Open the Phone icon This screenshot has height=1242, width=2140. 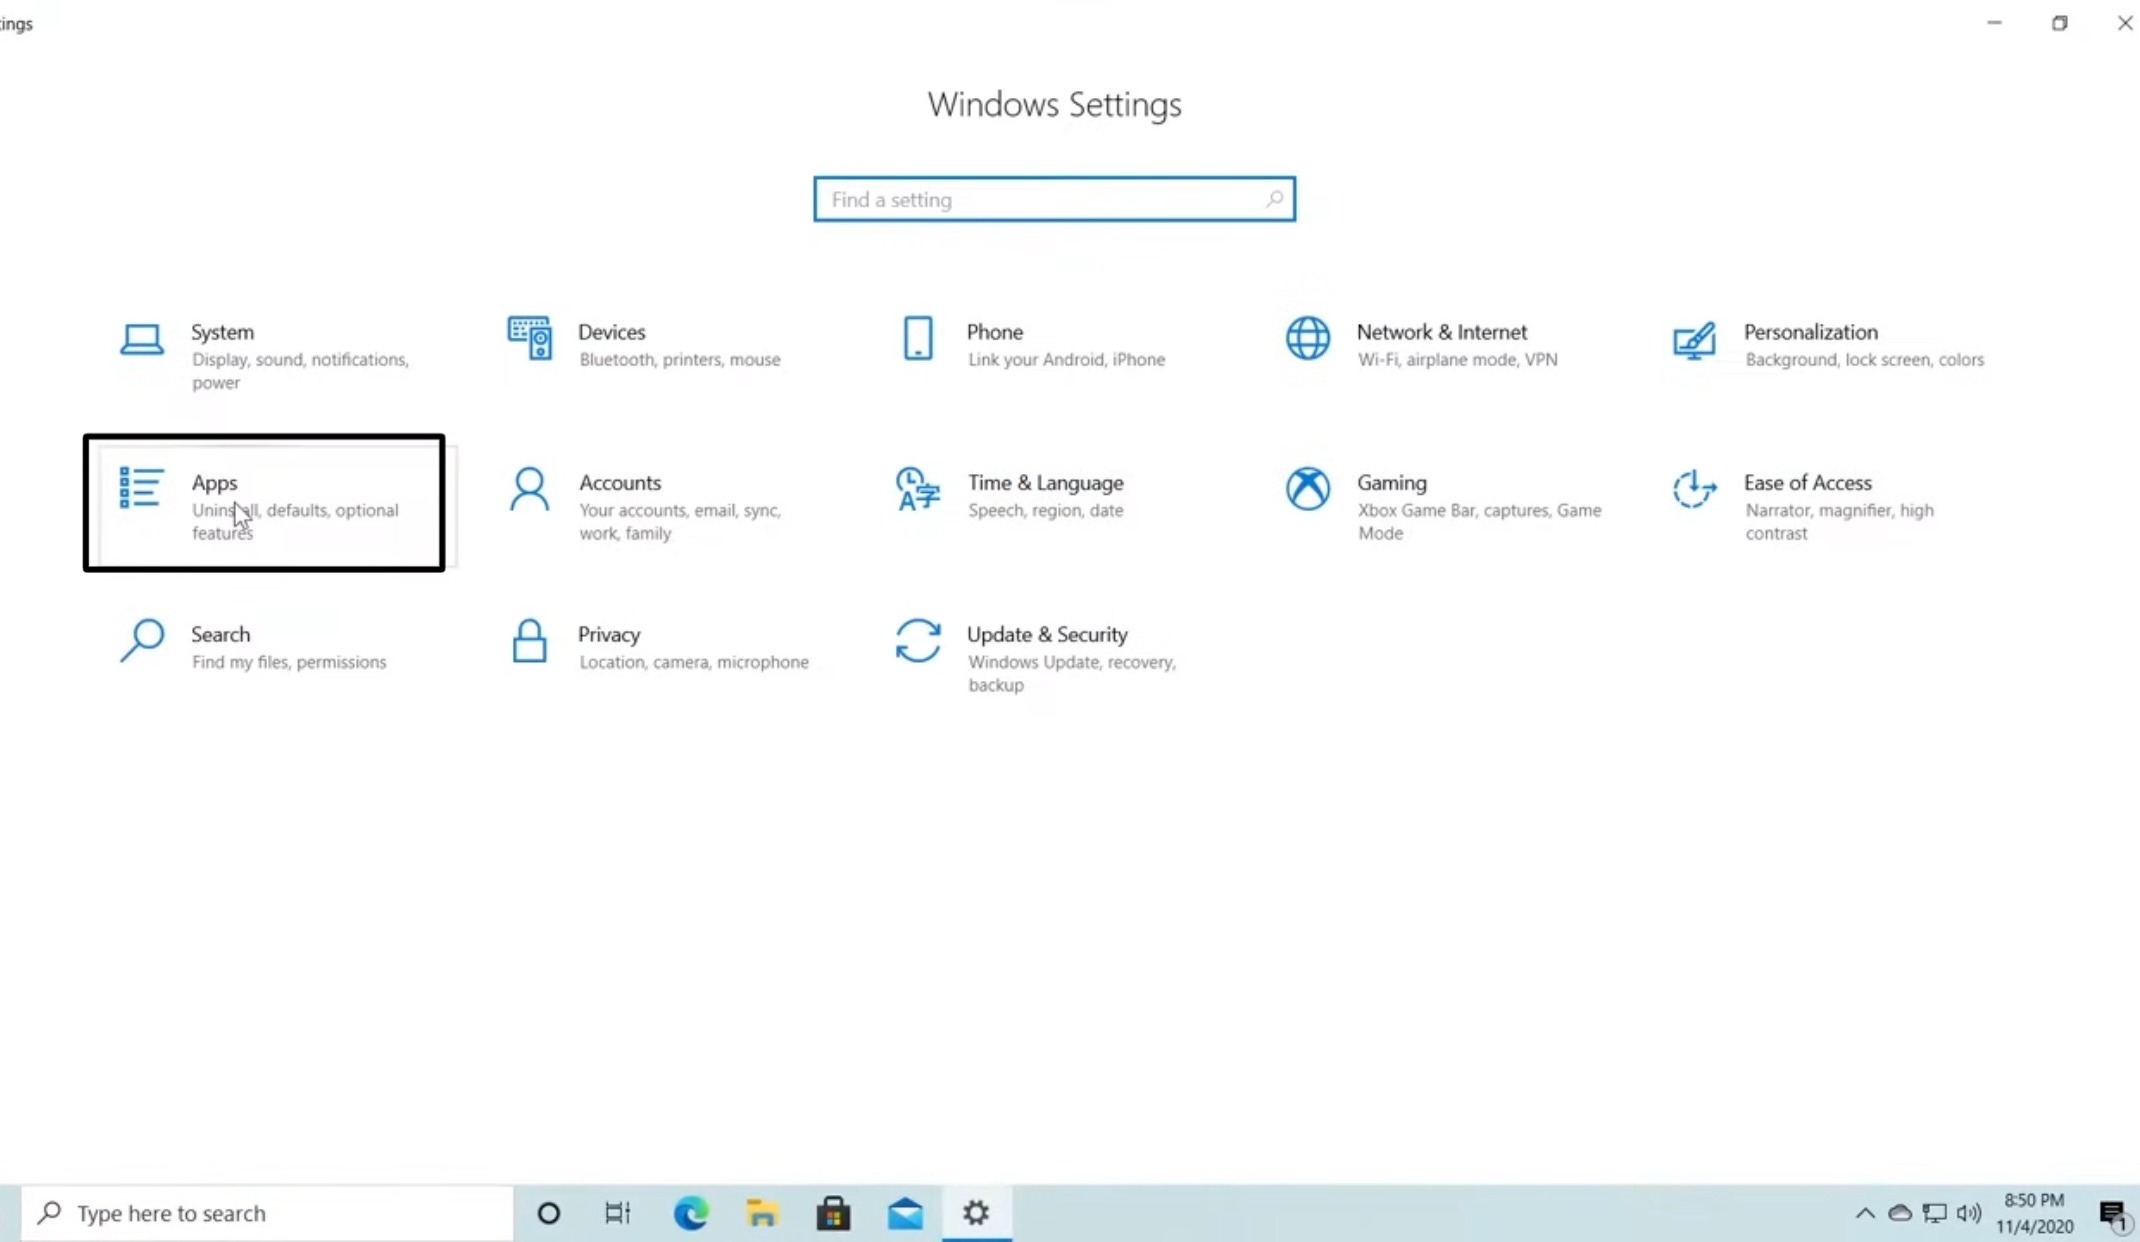pos(918,338)
